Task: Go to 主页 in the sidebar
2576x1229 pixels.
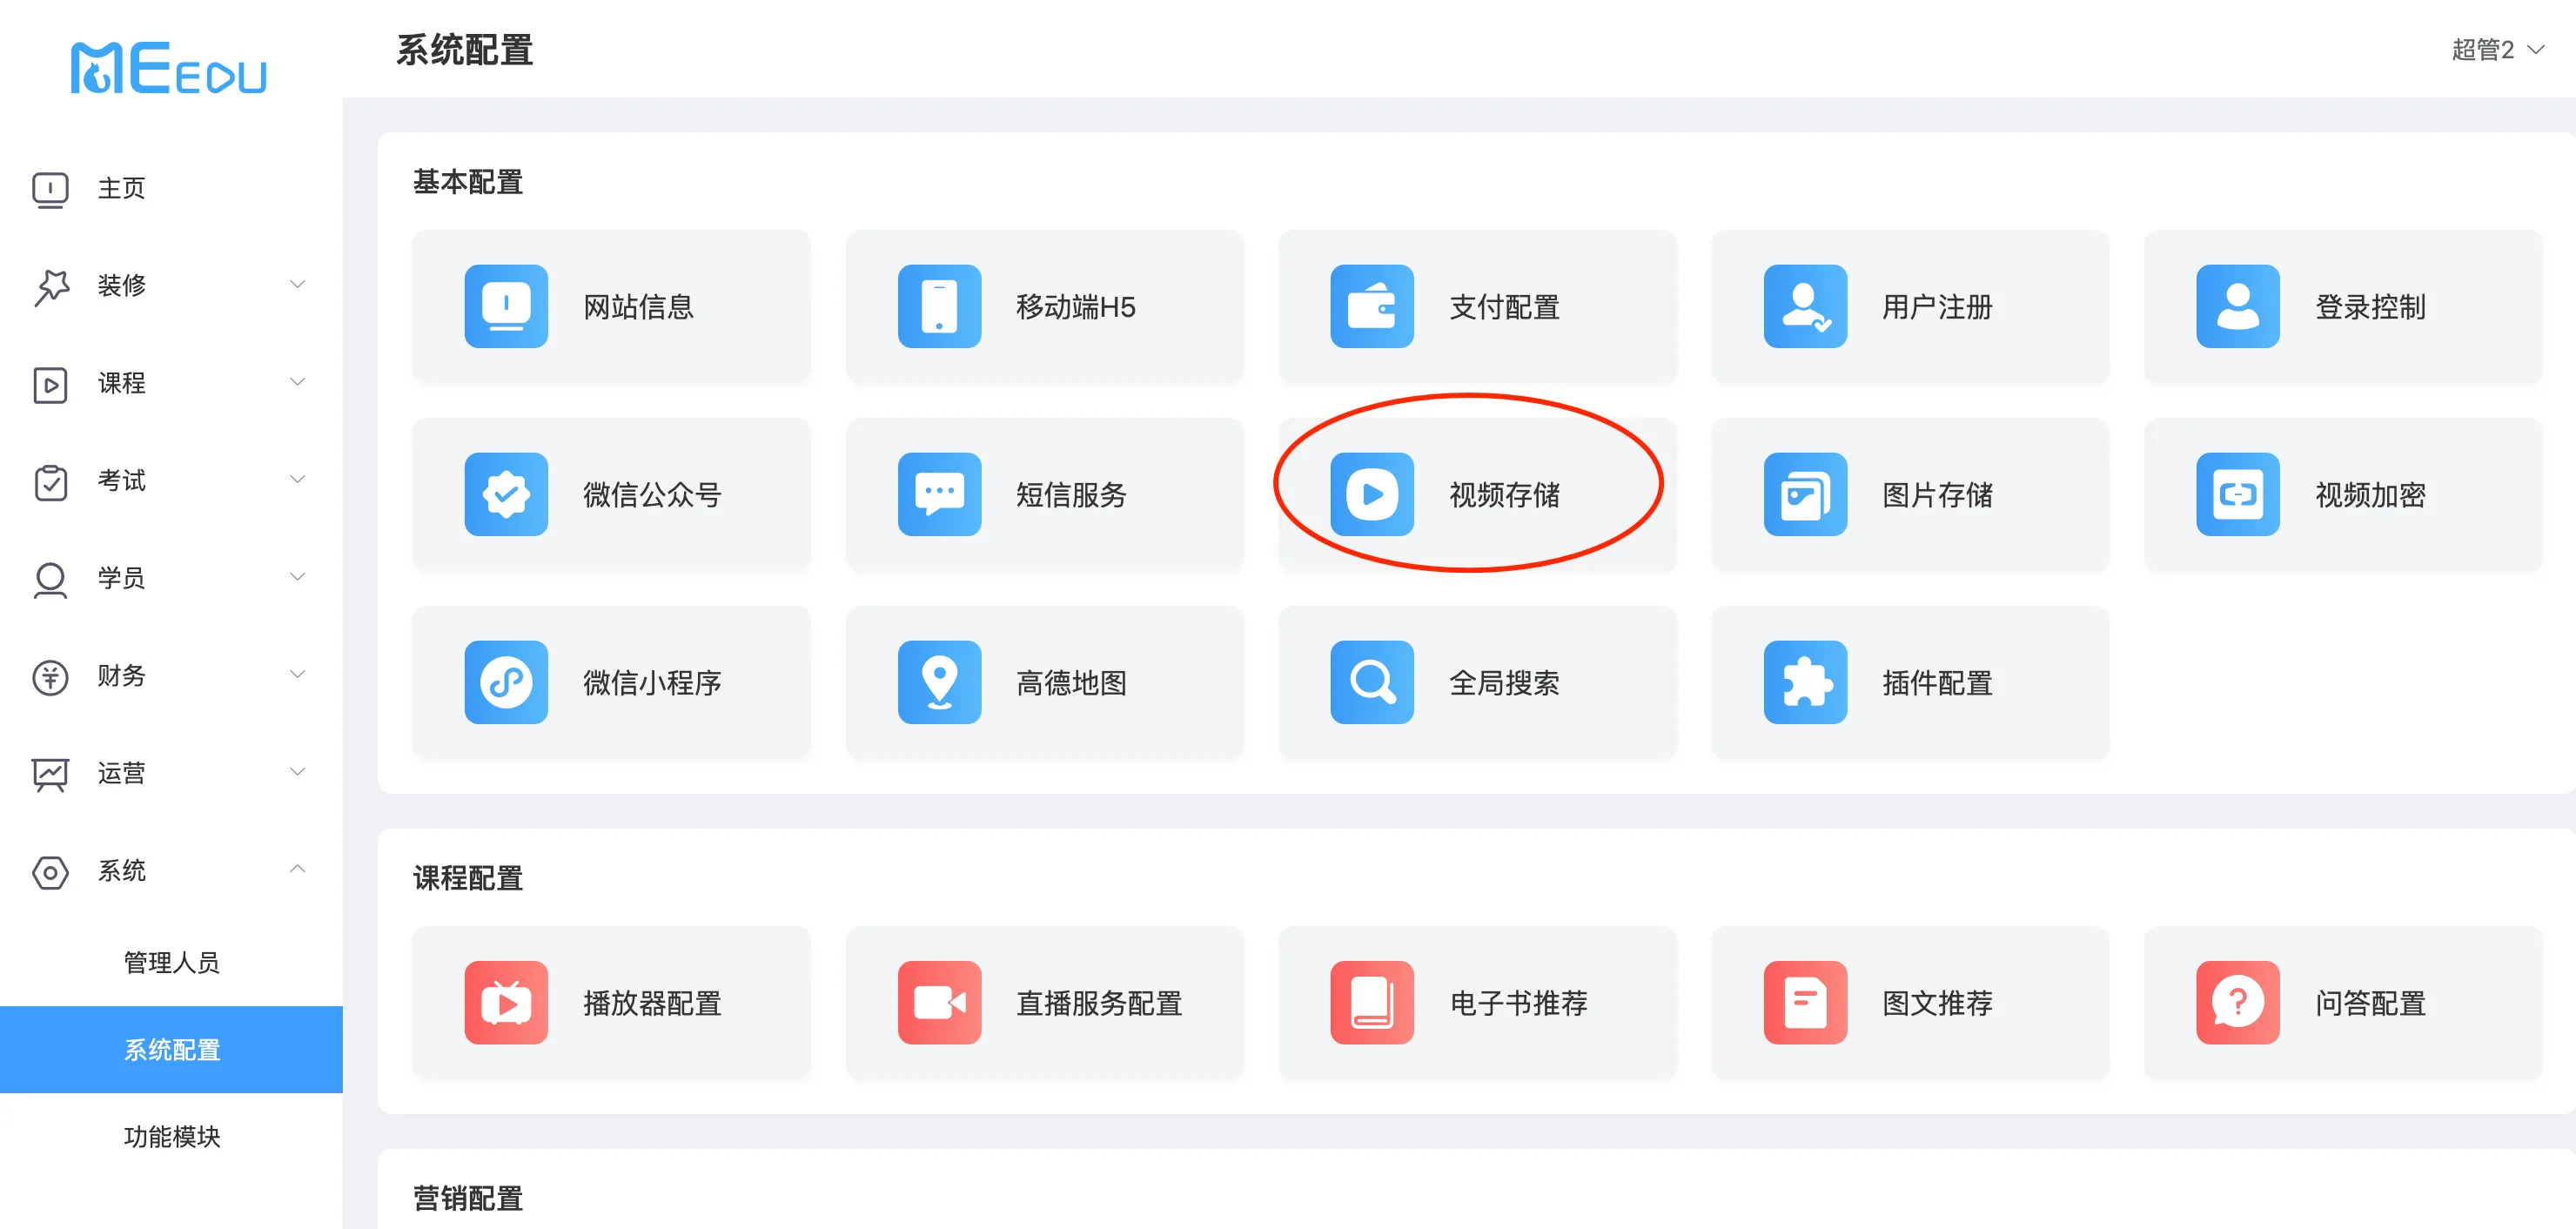Action: pos(171,188)
